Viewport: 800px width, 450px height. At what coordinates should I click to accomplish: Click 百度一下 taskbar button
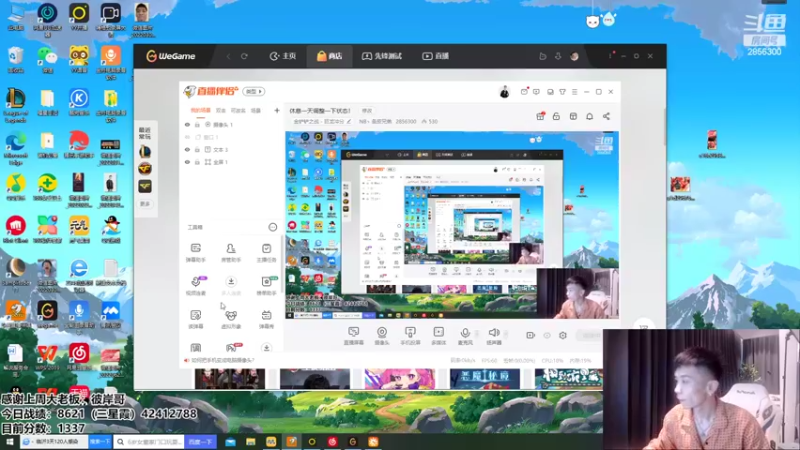coord(201,442)
